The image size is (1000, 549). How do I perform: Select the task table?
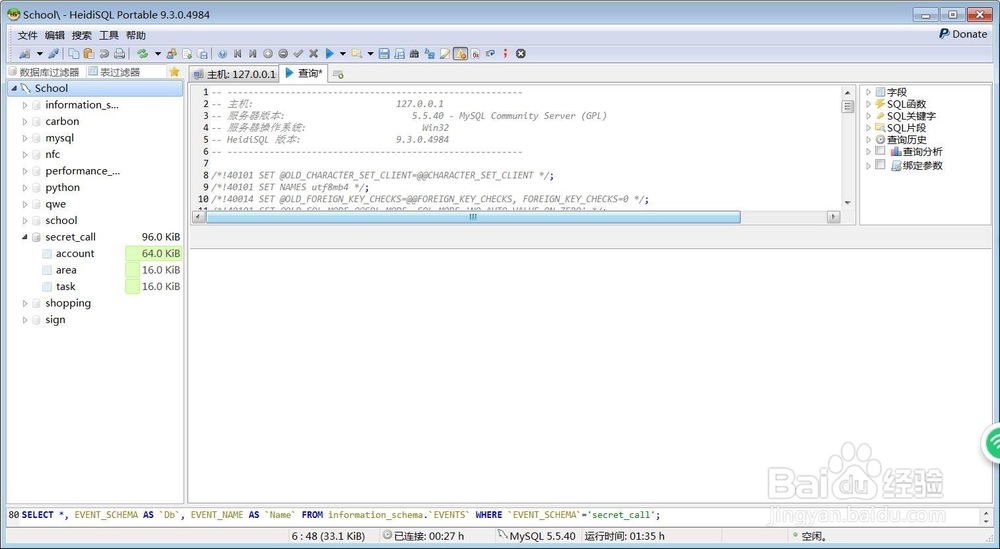pyautogui.click(x=66, y=286)
